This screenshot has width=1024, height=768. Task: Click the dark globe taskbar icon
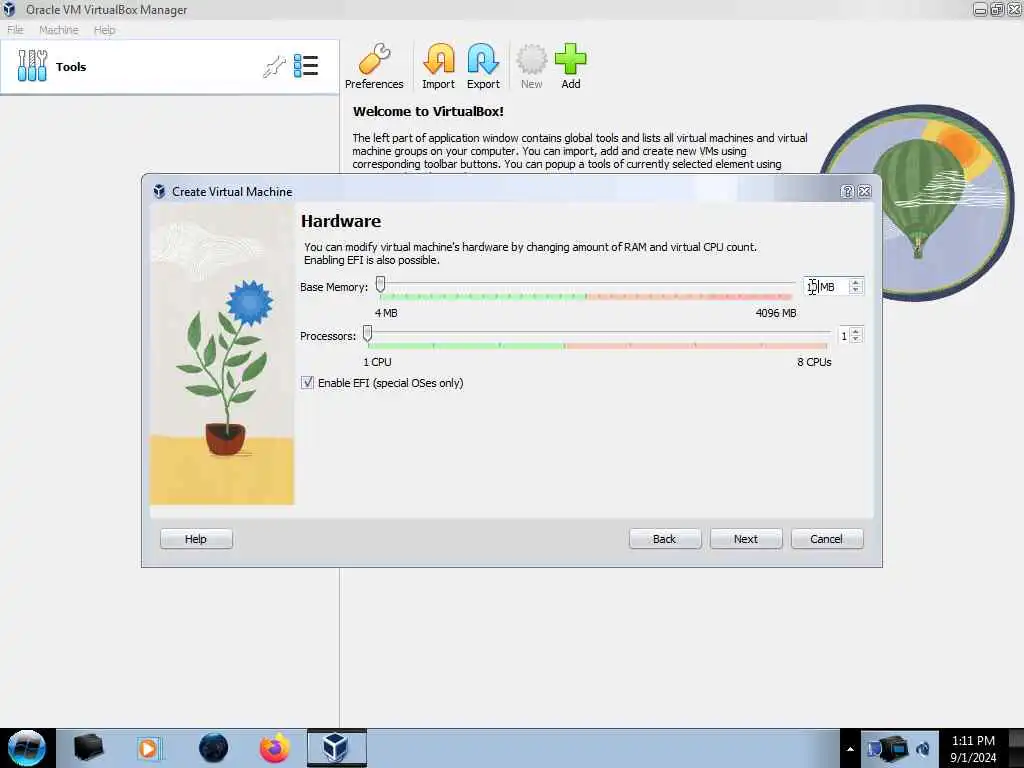click(214, 748)
